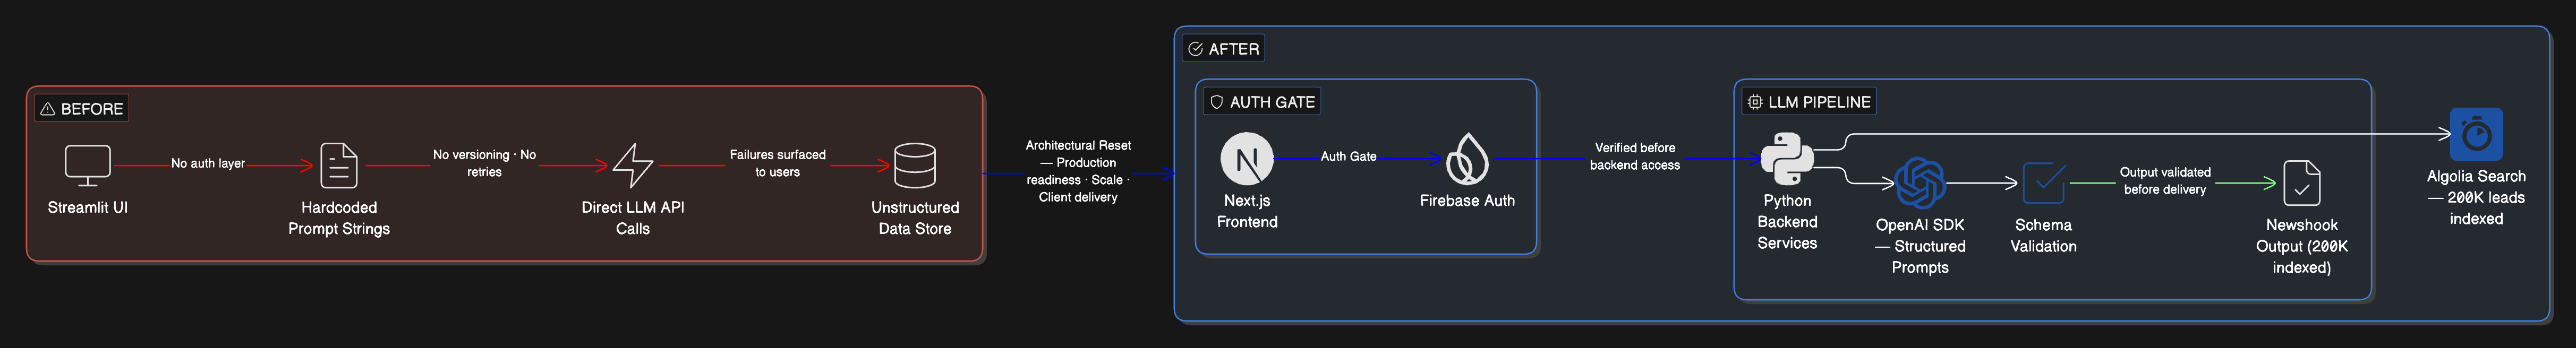
Task: Click the AFTER group label
Action: [1223, 49]
